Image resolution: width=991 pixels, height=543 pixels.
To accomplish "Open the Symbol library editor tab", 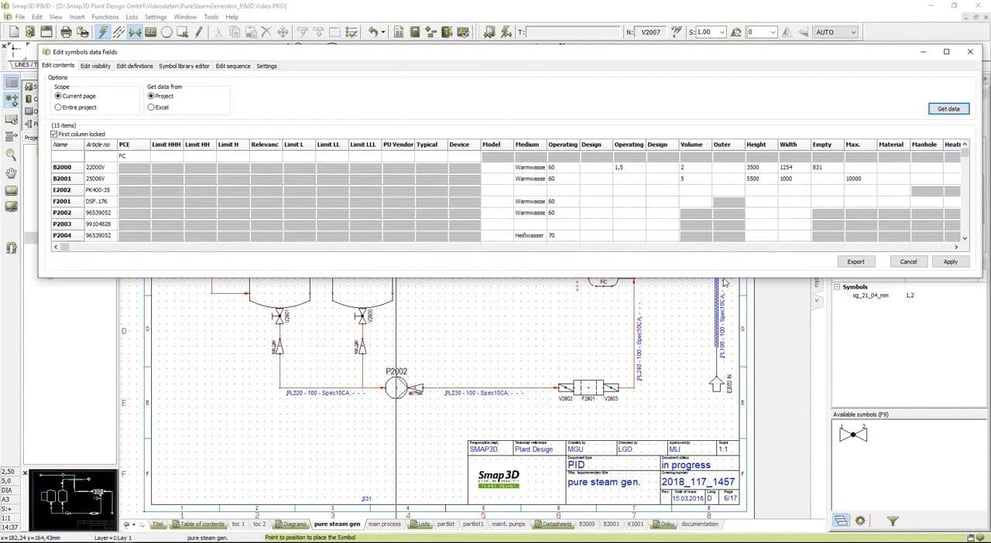I will pyautogui.click(x=184, y=66).
